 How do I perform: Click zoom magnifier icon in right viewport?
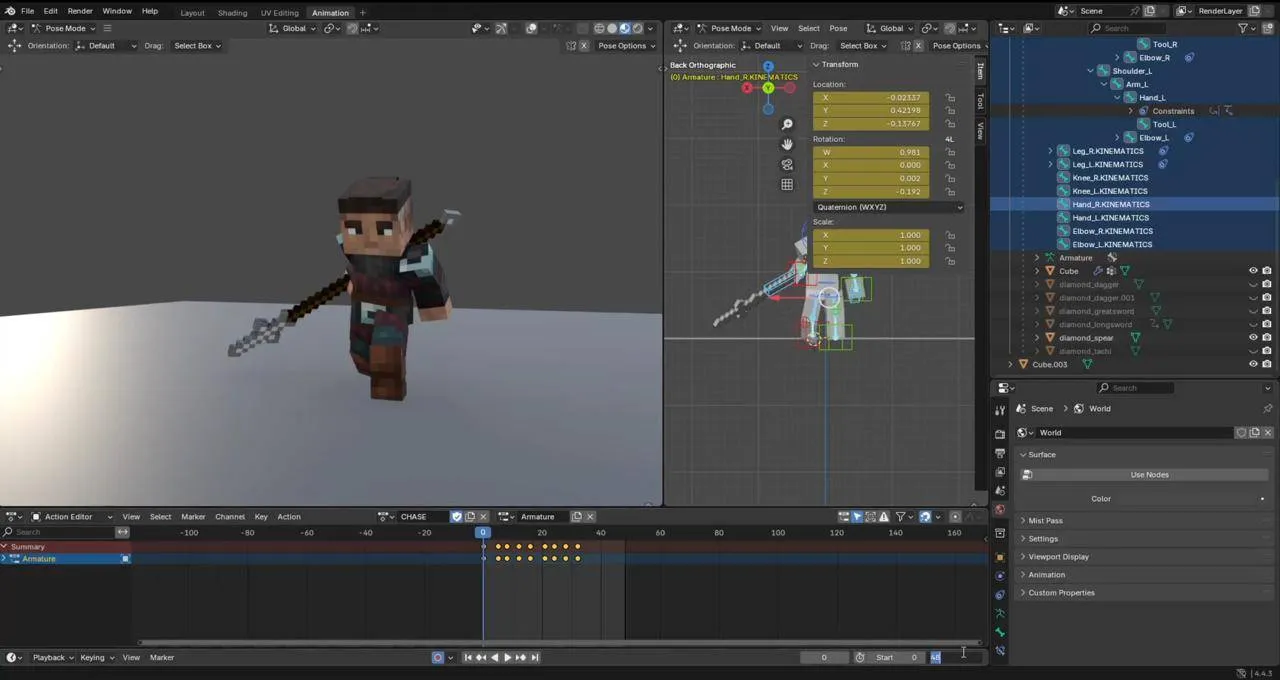pyautogui.click(x=787, y=124)
